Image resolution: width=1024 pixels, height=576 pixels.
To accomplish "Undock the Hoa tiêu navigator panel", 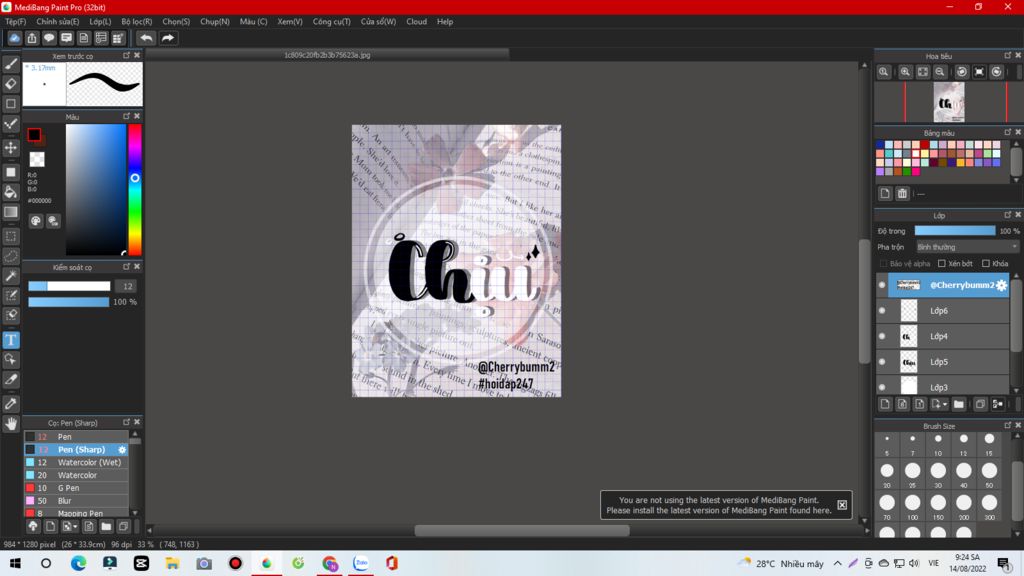I will point(1008,56).
